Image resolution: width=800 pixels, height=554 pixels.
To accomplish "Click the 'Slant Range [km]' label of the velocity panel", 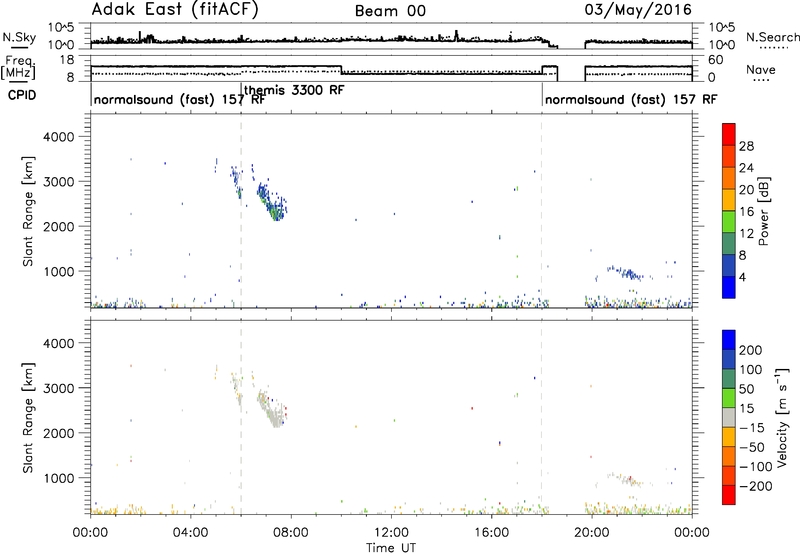I will [28, 418].
